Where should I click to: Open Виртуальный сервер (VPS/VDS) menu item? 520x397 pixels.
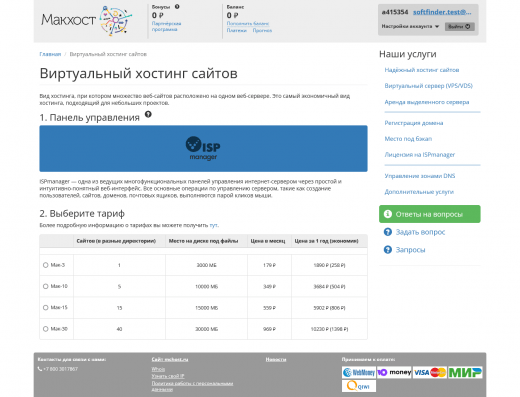(429, 86)
